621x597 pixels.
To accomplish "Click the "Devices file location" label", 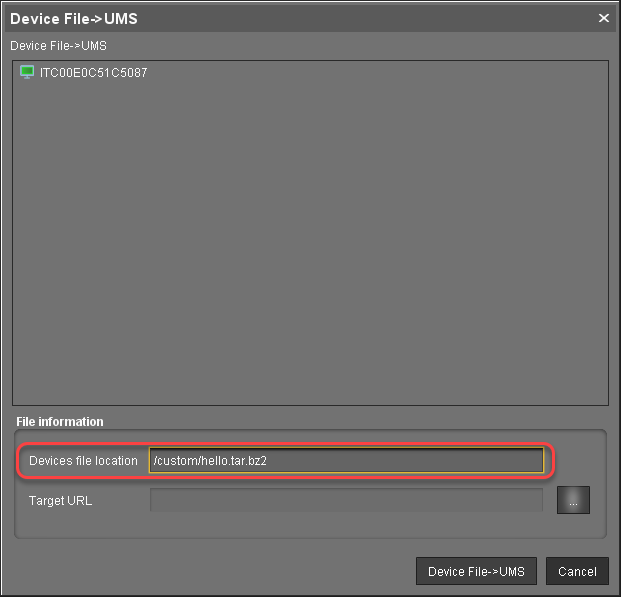I will pos(83,460).
